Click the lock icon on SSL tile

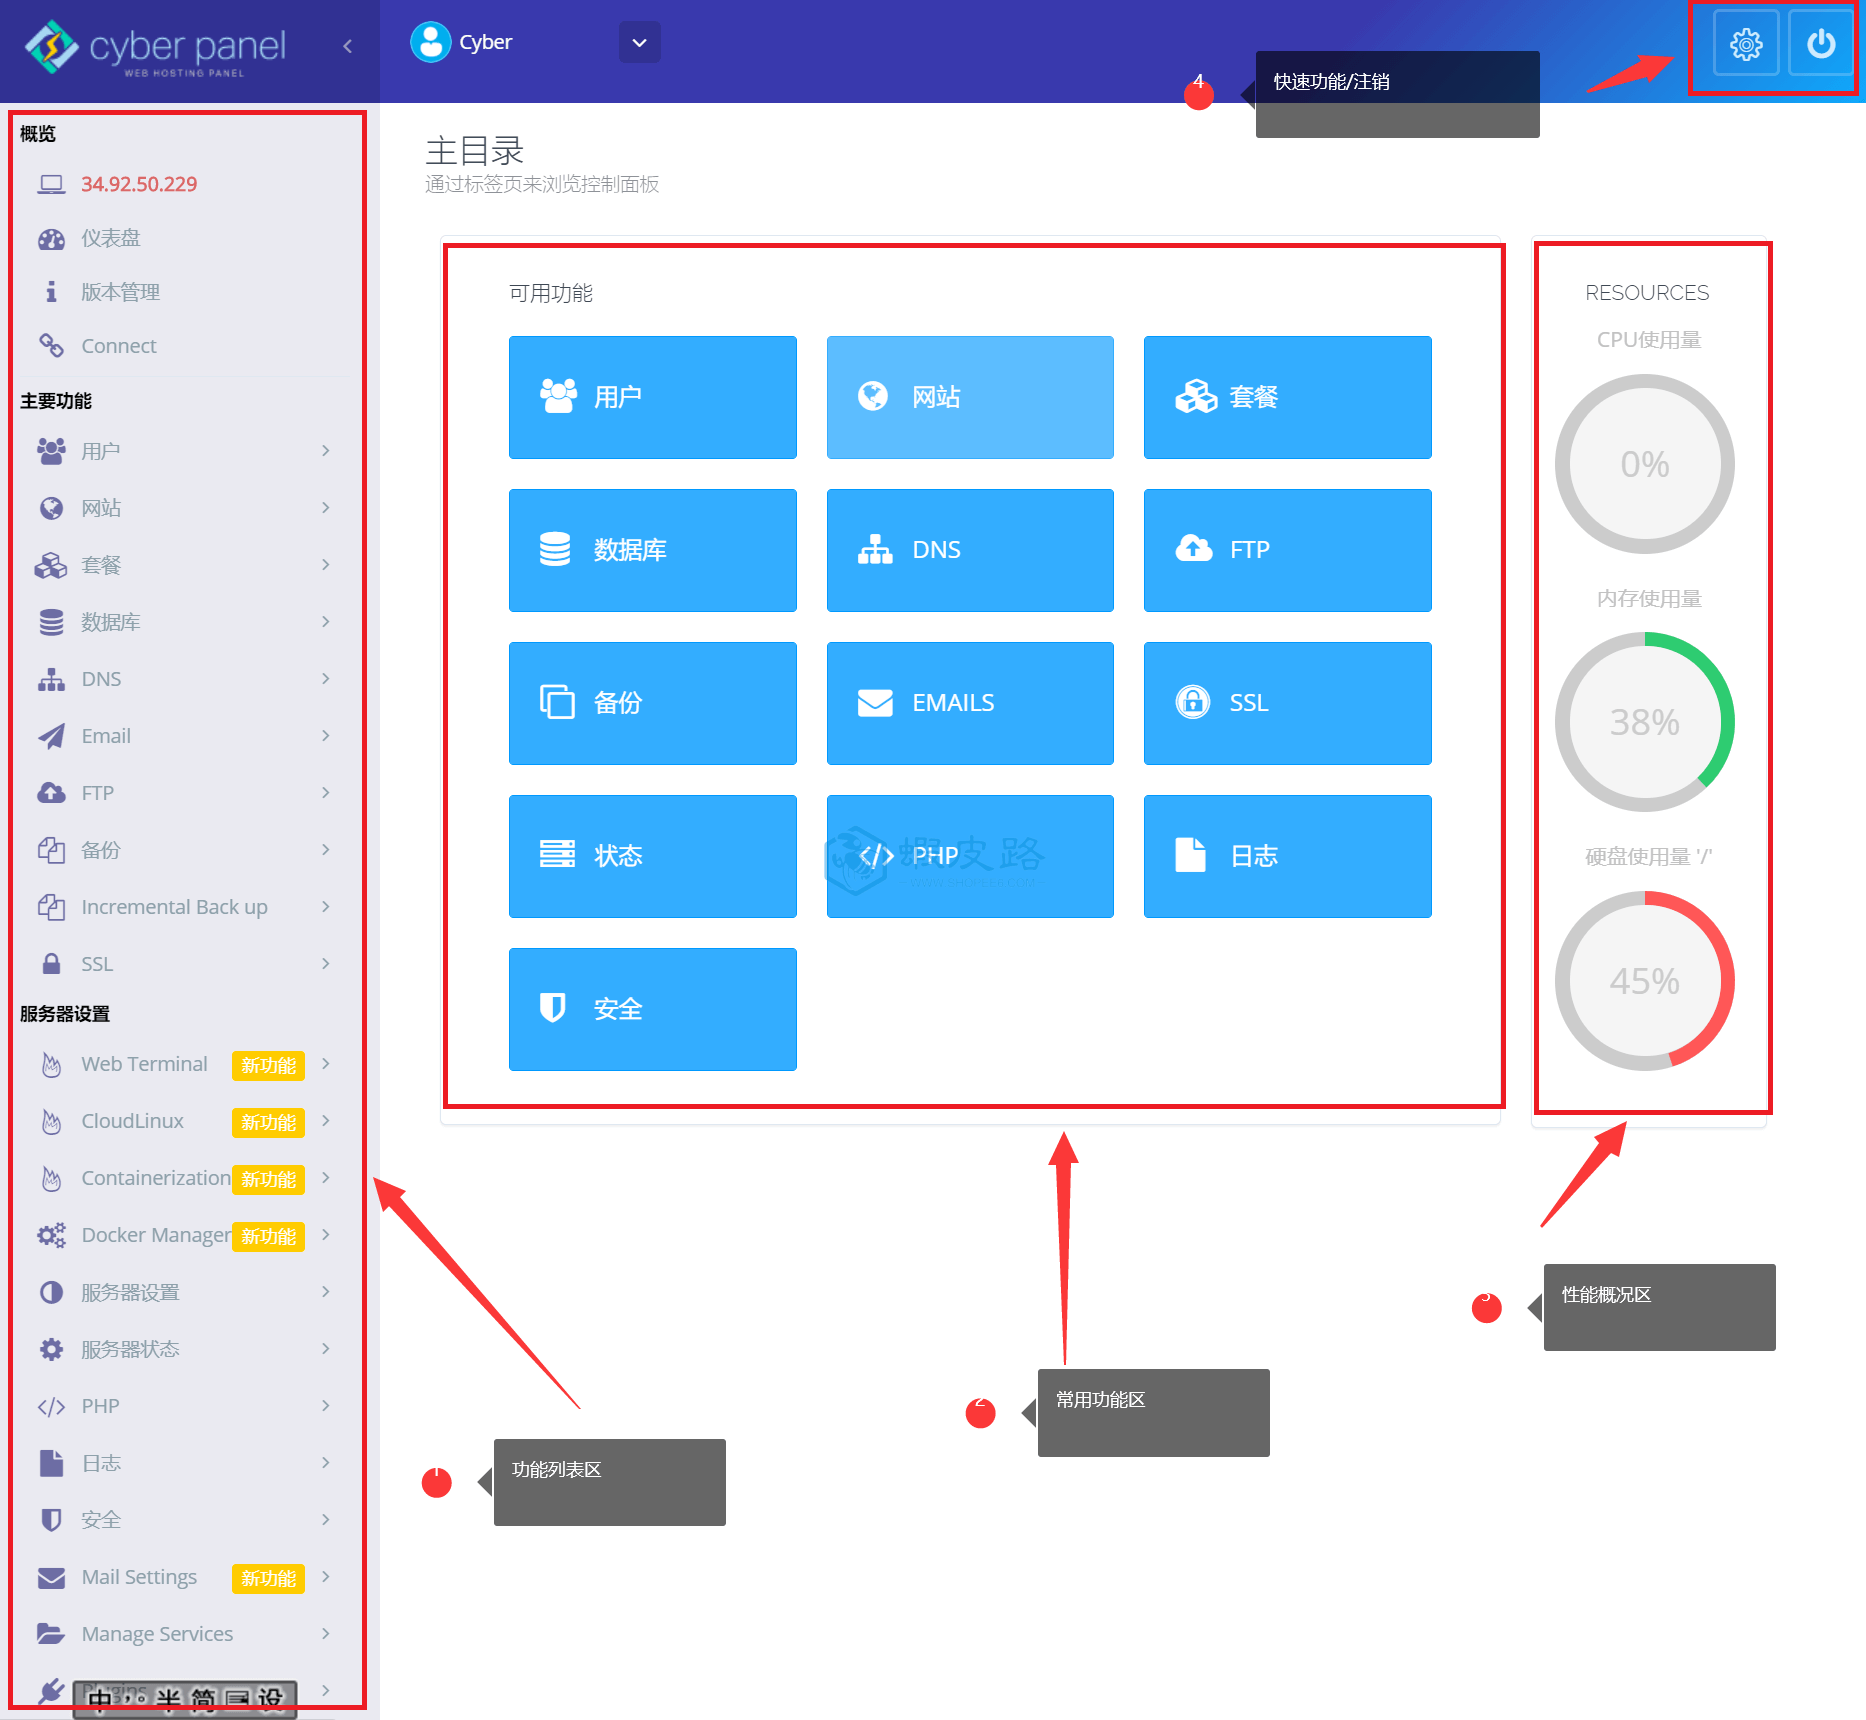pos(1193,702)
